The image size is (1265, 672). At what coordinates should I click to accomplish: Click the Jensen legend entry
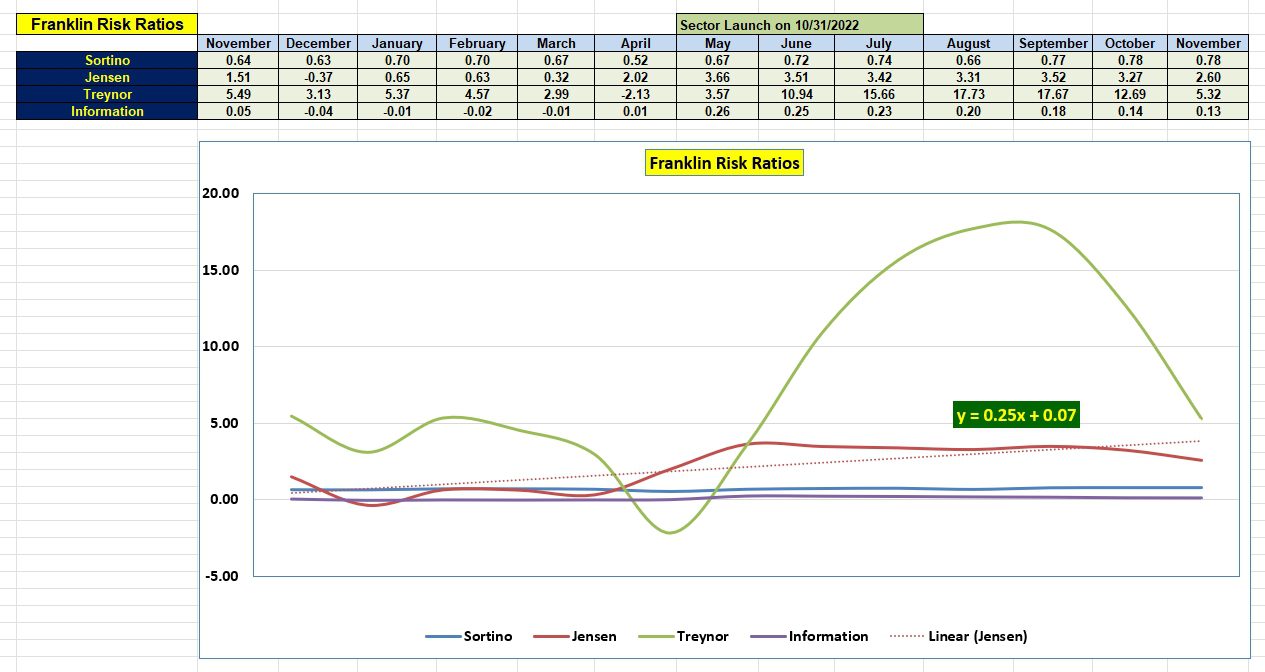pos(575,636)
